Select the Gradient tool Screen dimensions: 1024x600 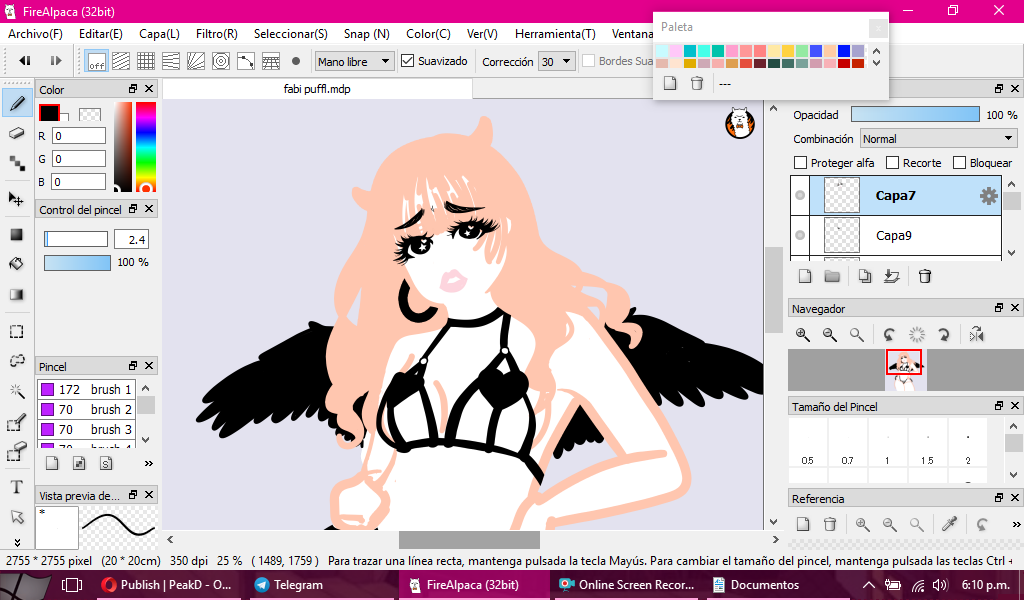[17, 294]
